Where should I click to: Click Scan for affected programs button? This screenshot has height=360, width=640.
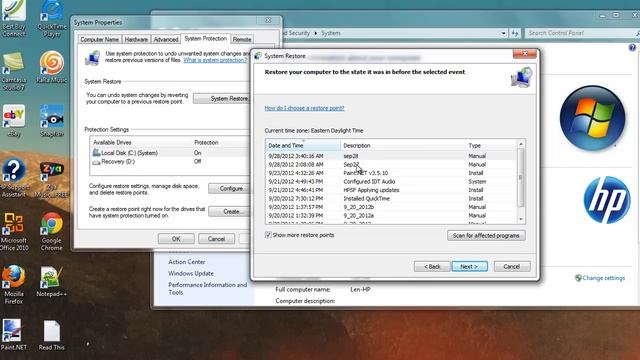coord(486,236)
